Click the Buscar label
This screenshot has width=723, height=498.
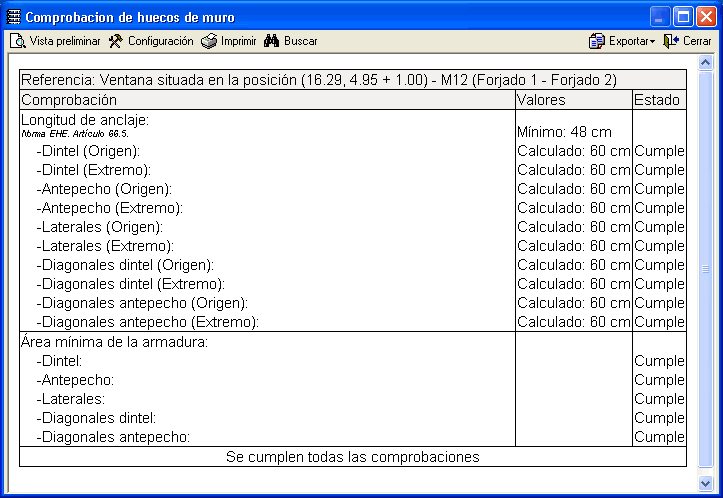click(301, 41)
